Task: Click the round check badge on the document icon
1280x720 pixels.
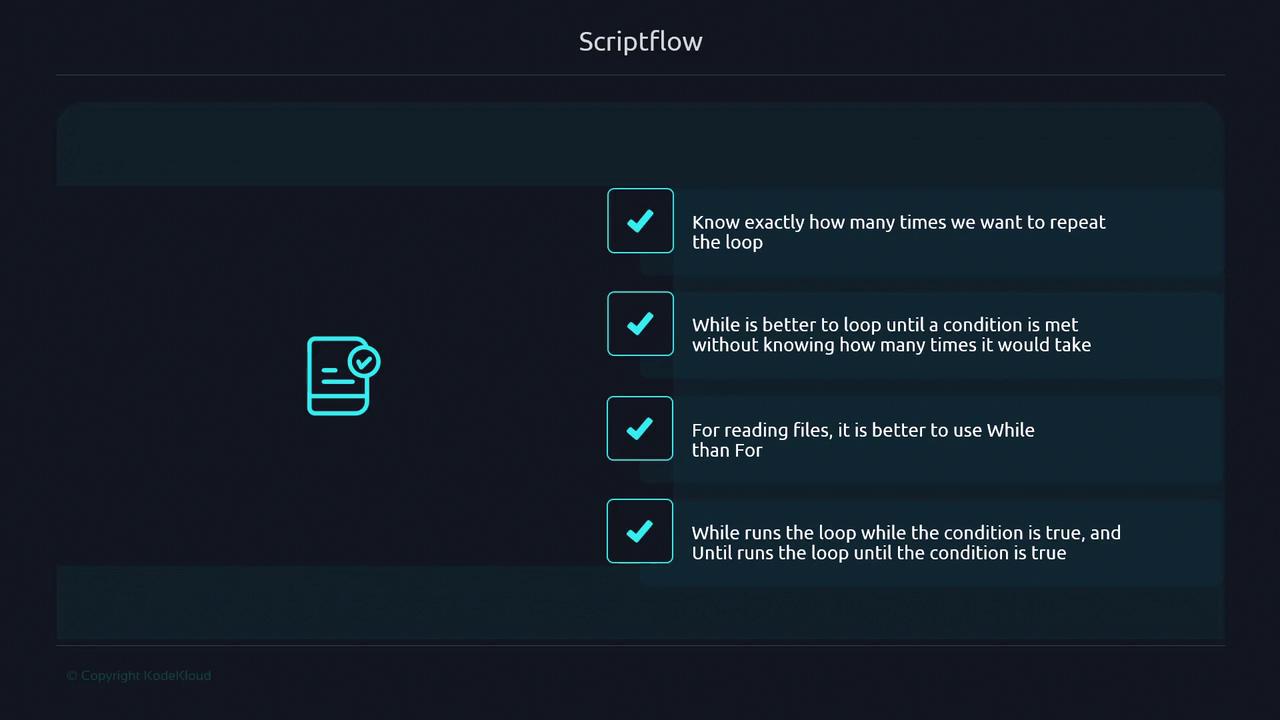Action: [x=364, y=360]
